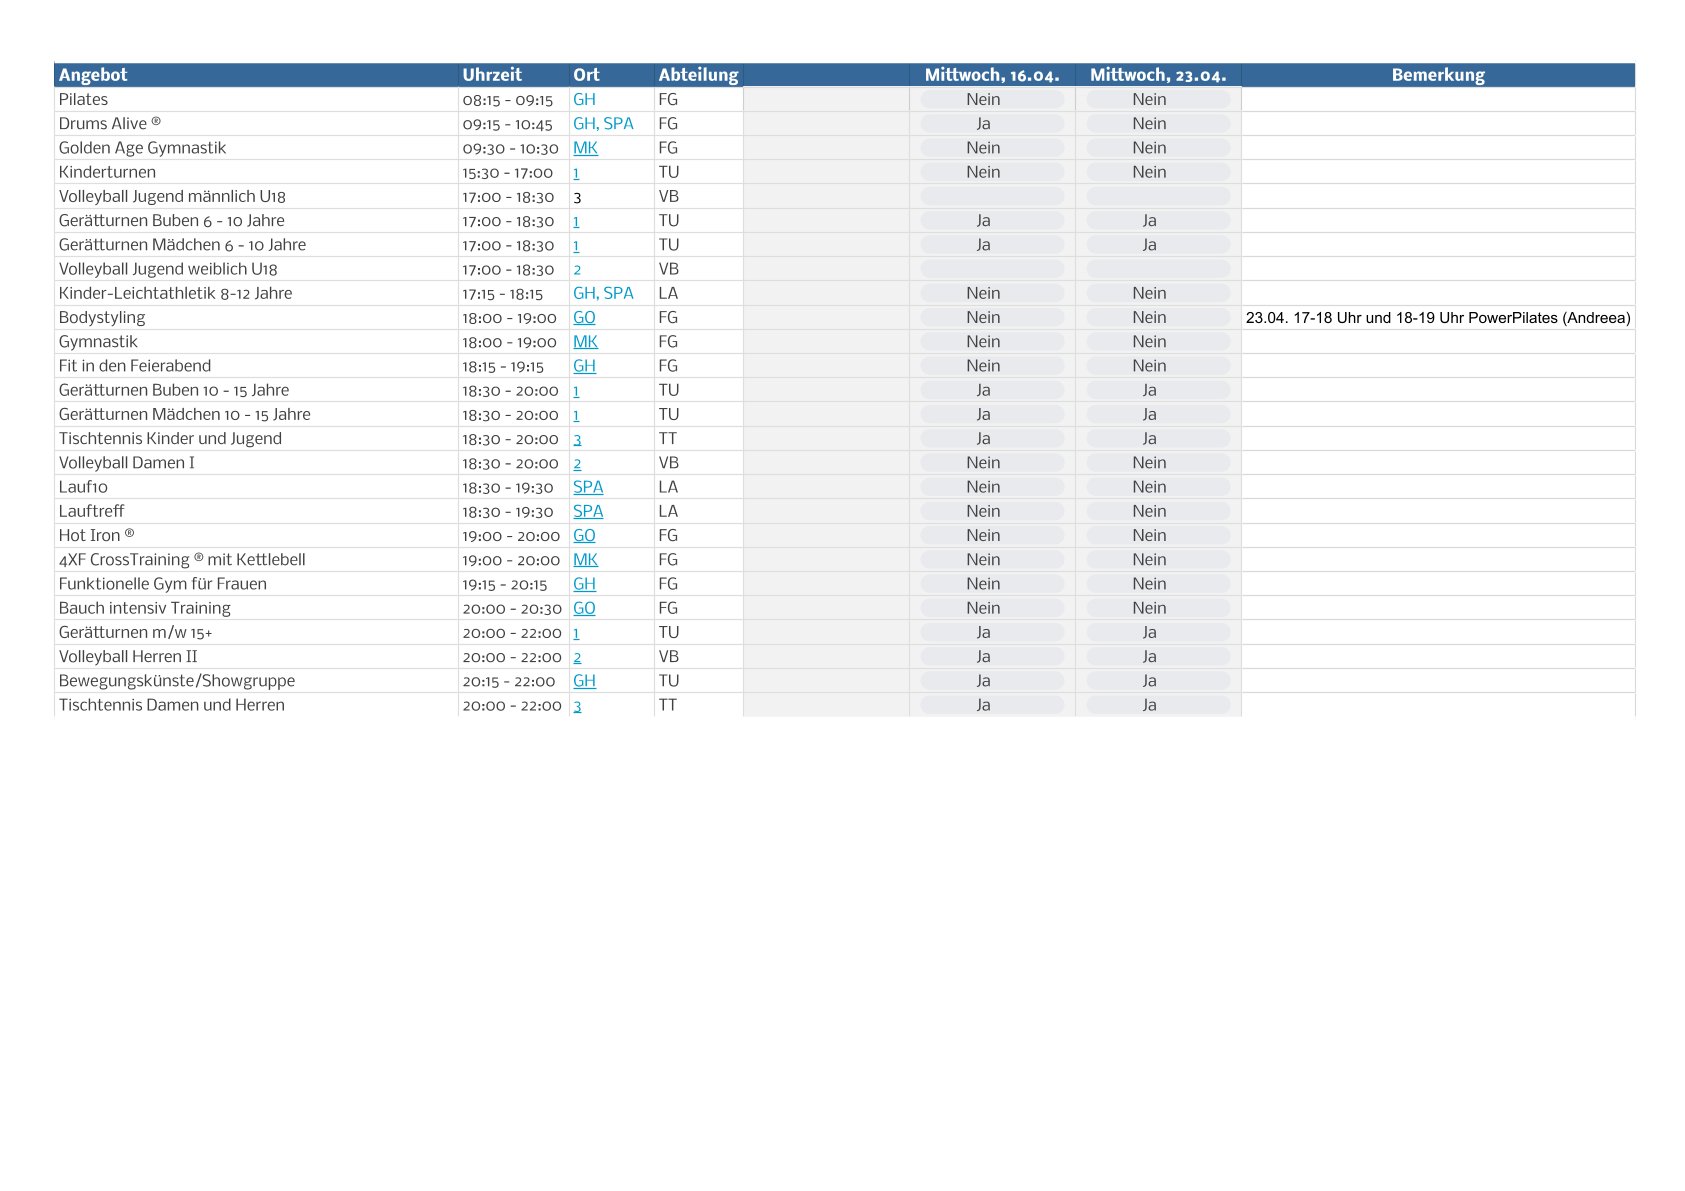Open the MK link in the Gymnastik 18:00 row
The width and height of the screenshot is (1685, 1191).
pos(585,342)
